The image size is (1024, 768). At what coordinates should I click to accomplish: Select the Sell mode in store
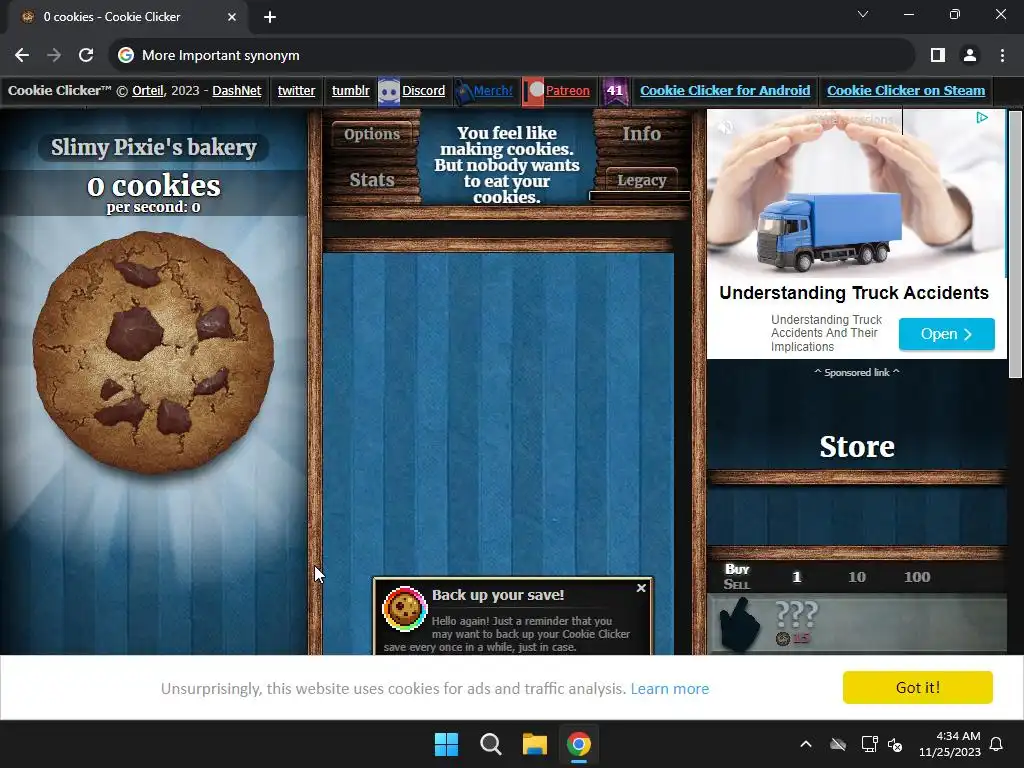[737, 584]
